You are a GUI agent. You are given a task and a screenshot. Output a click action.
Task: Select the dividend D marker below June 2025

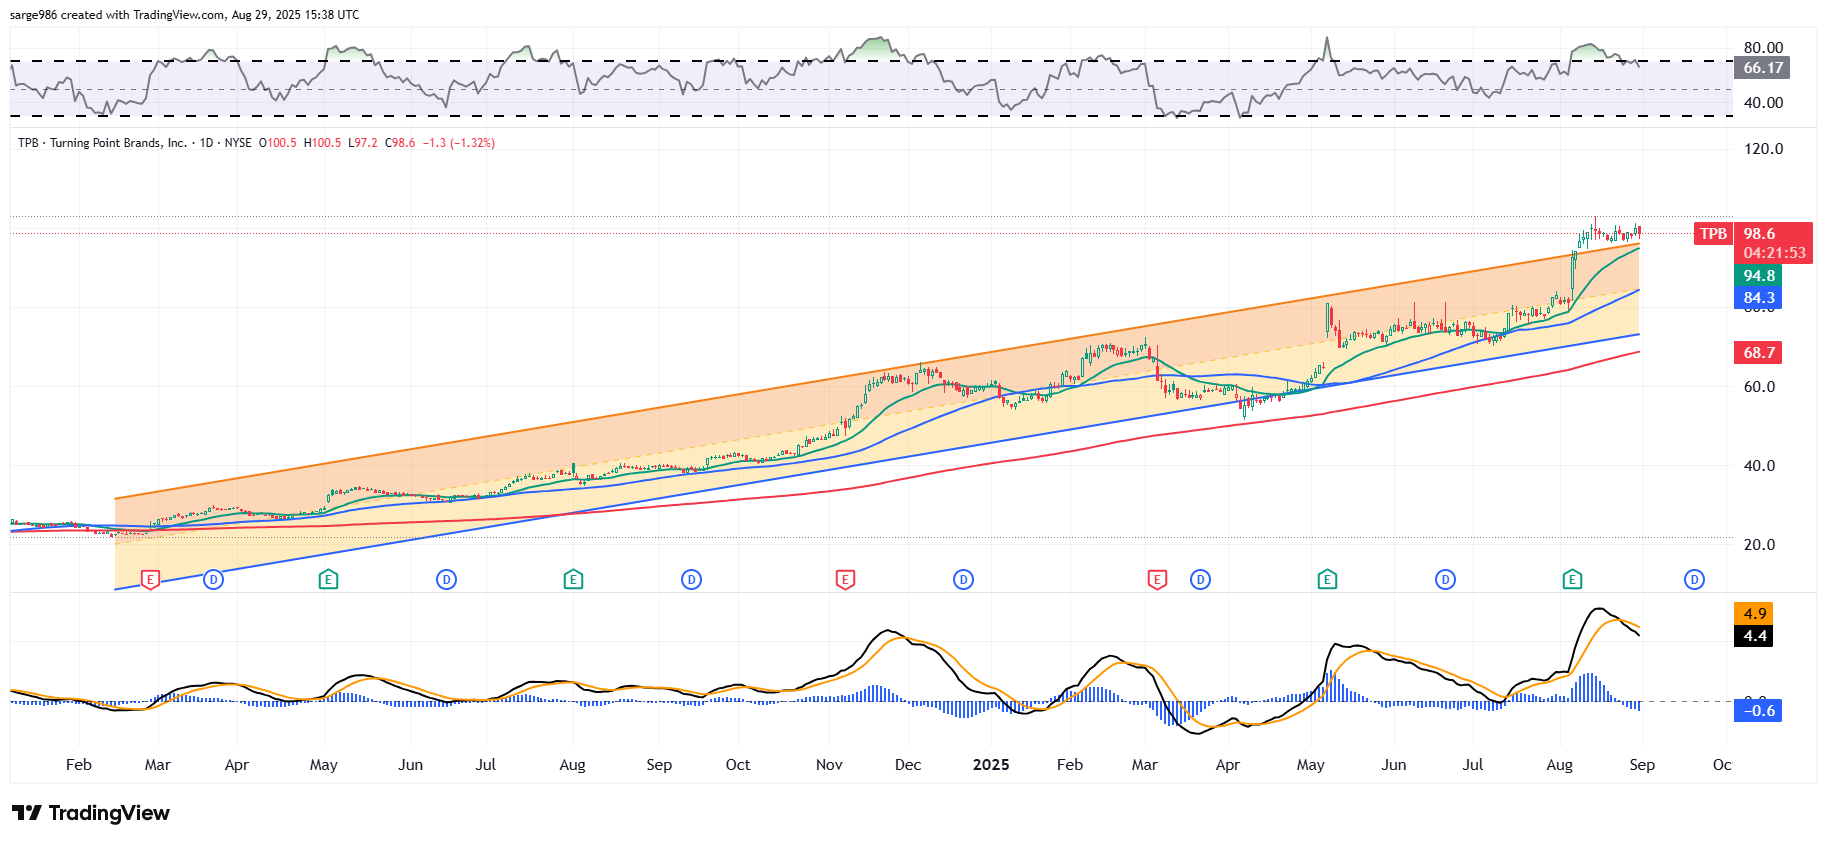pos(1445,579)
